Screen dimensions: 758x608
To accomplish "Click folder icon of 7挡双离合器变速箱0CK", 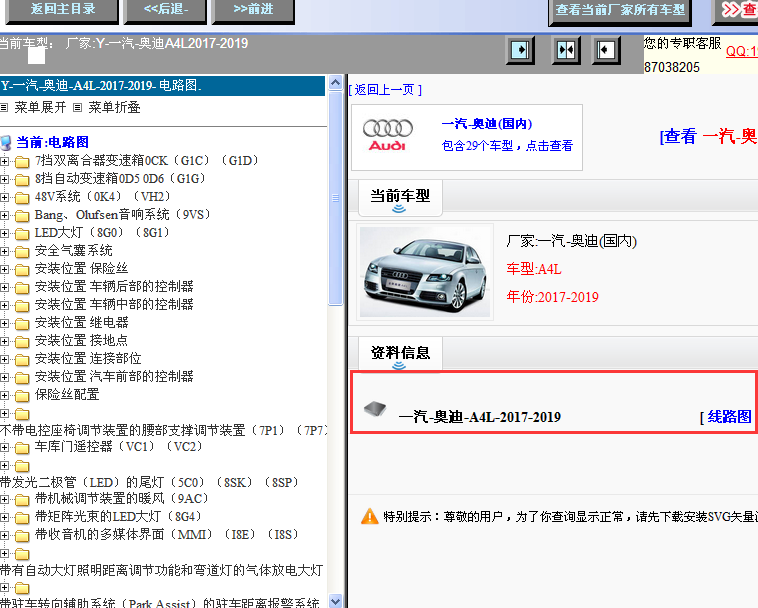I will click(22, 161).
